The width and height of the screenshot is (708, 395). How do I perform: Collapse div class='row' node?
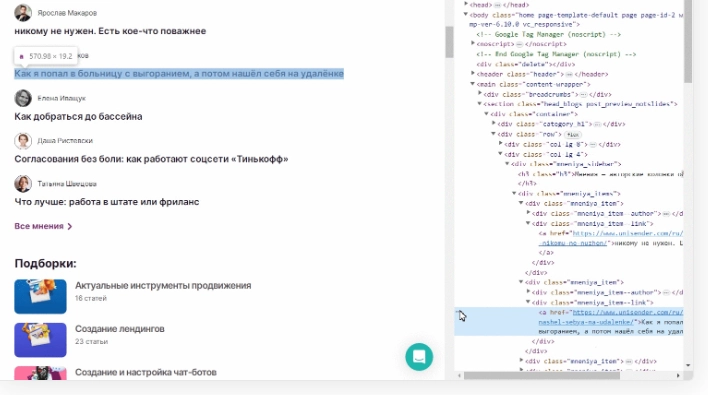[494, 134]
